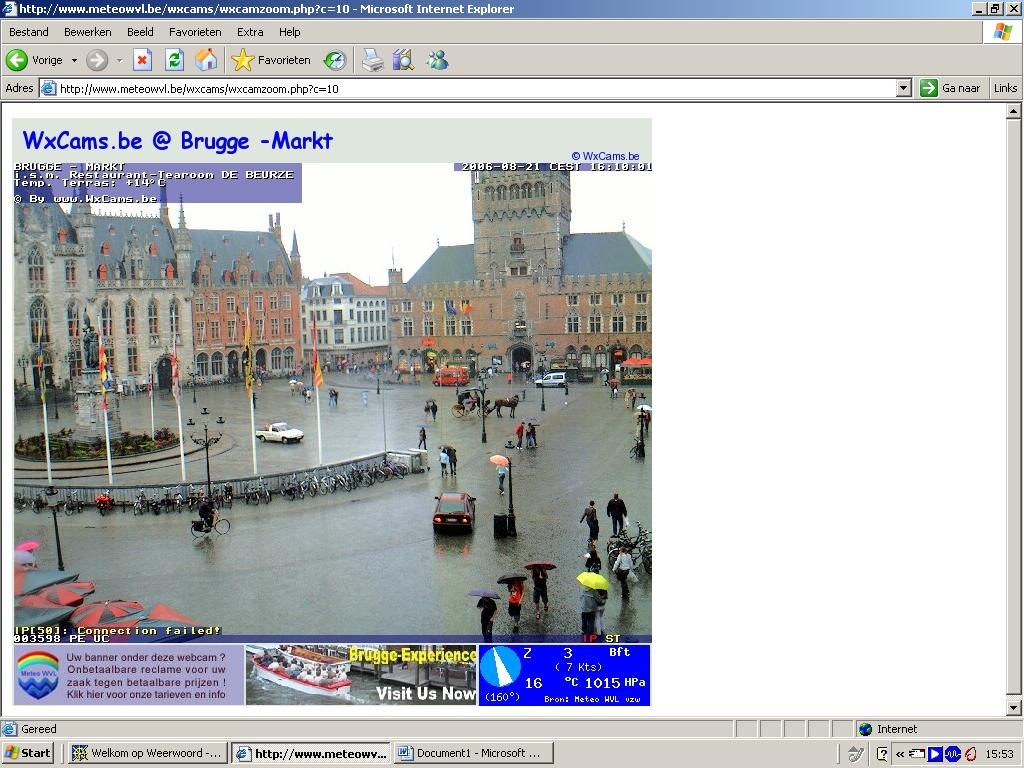Open the Favorieten star toolbar button
Image resolution: width=1024 pixels, height=768 pixels.
(271, 60)
